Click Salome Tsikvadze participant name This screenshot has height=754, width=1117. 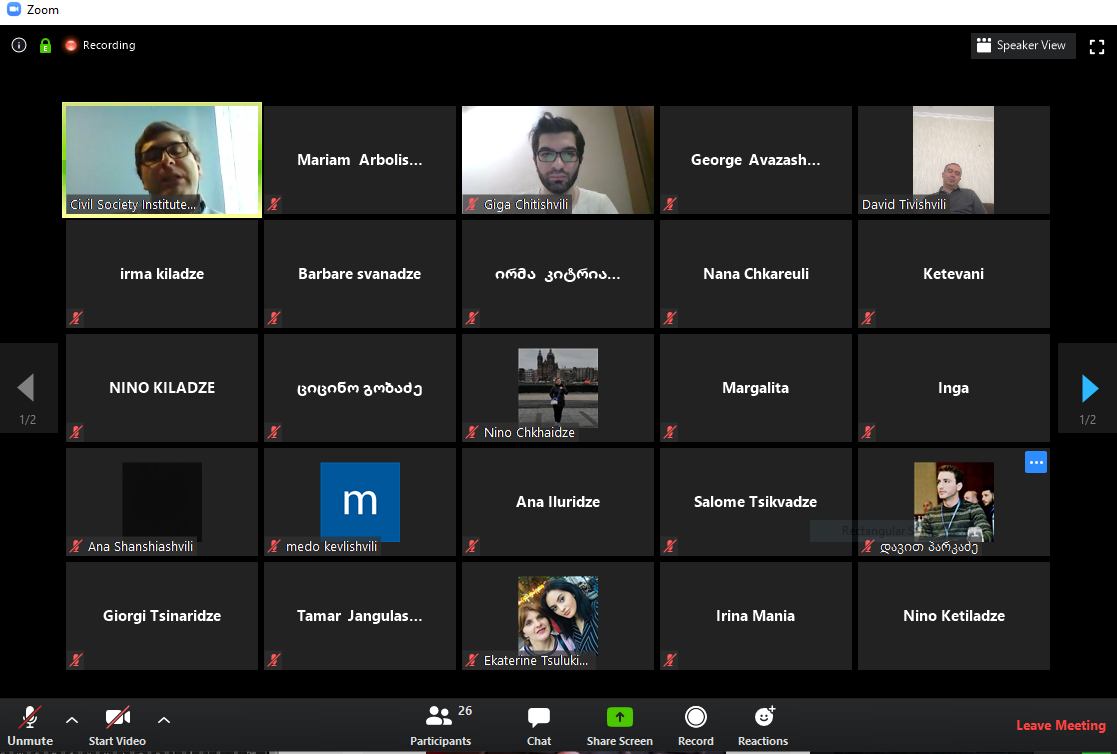point(756,502)
